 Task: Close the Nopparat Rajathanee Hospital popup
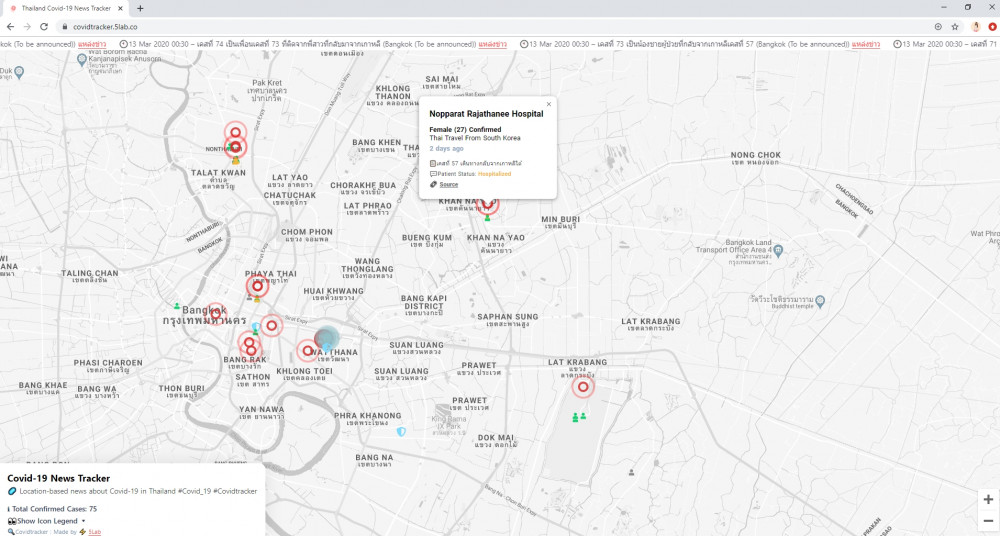[548, 104]
